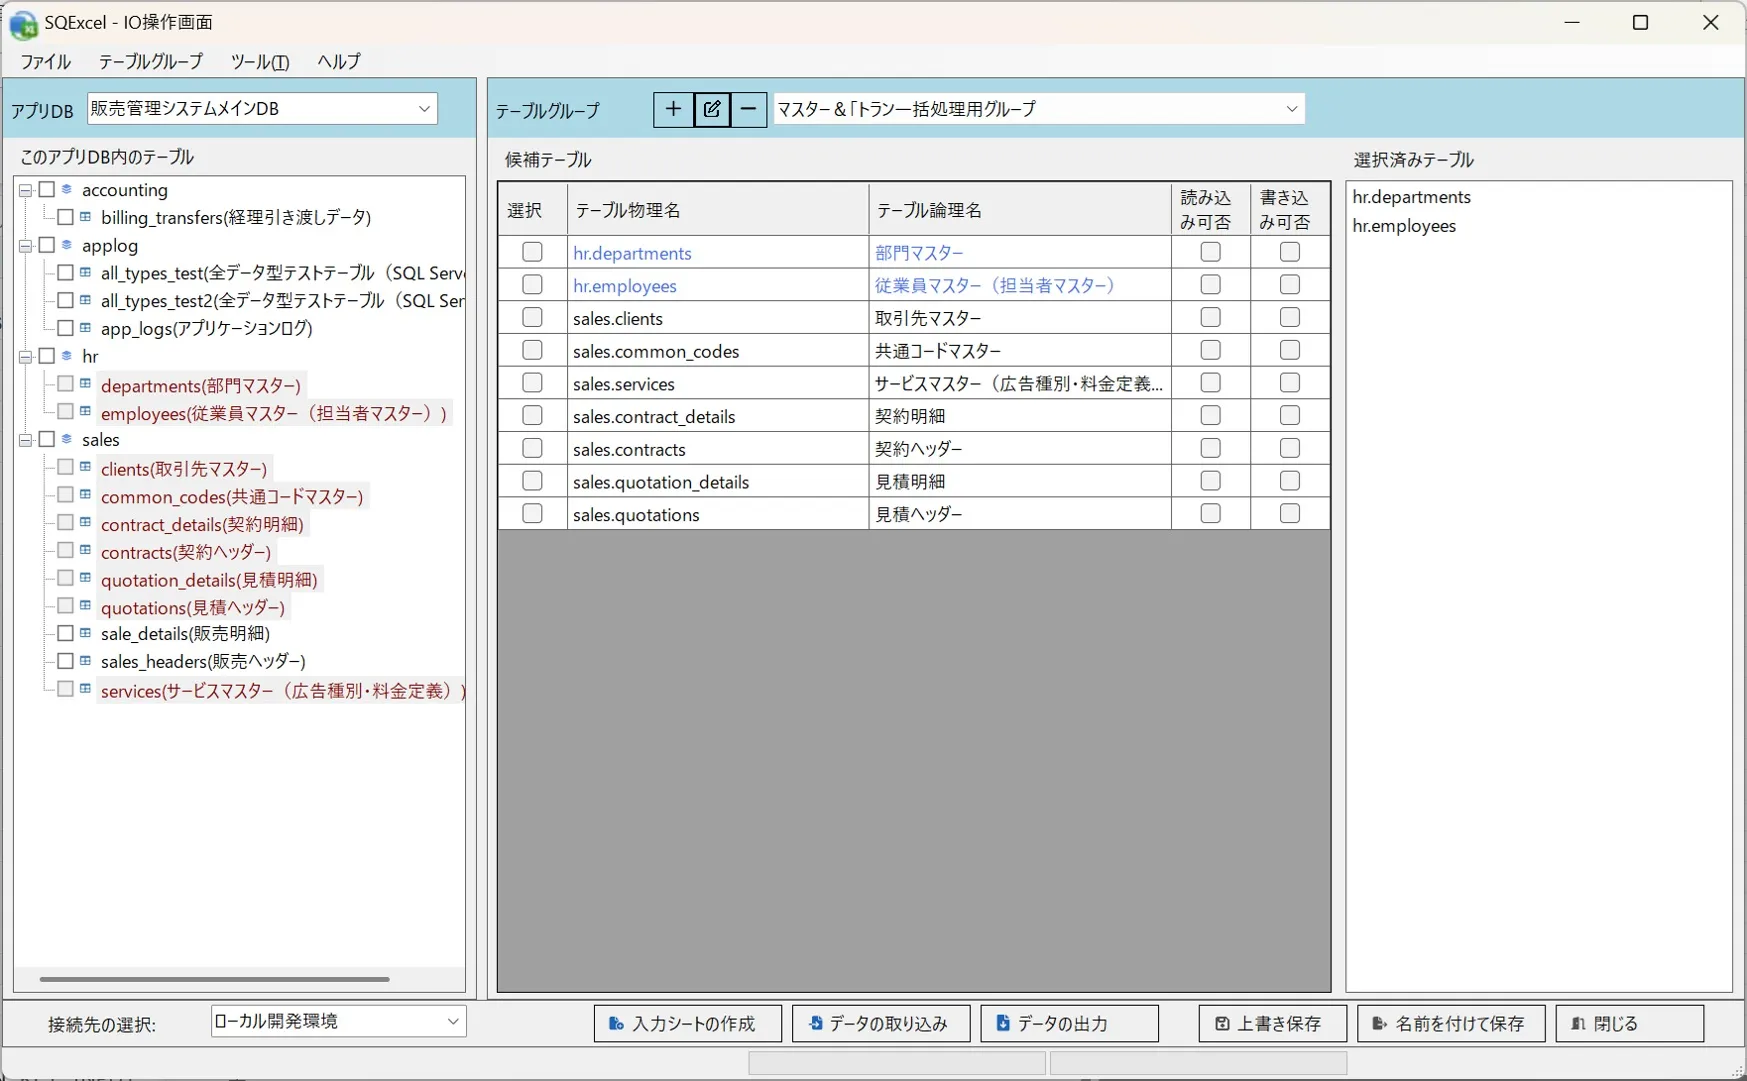Click table icon beside contracts in tree
The width and height of the screenshot is (1747, 1081).
pyautogui.click(x=86, y=550)
